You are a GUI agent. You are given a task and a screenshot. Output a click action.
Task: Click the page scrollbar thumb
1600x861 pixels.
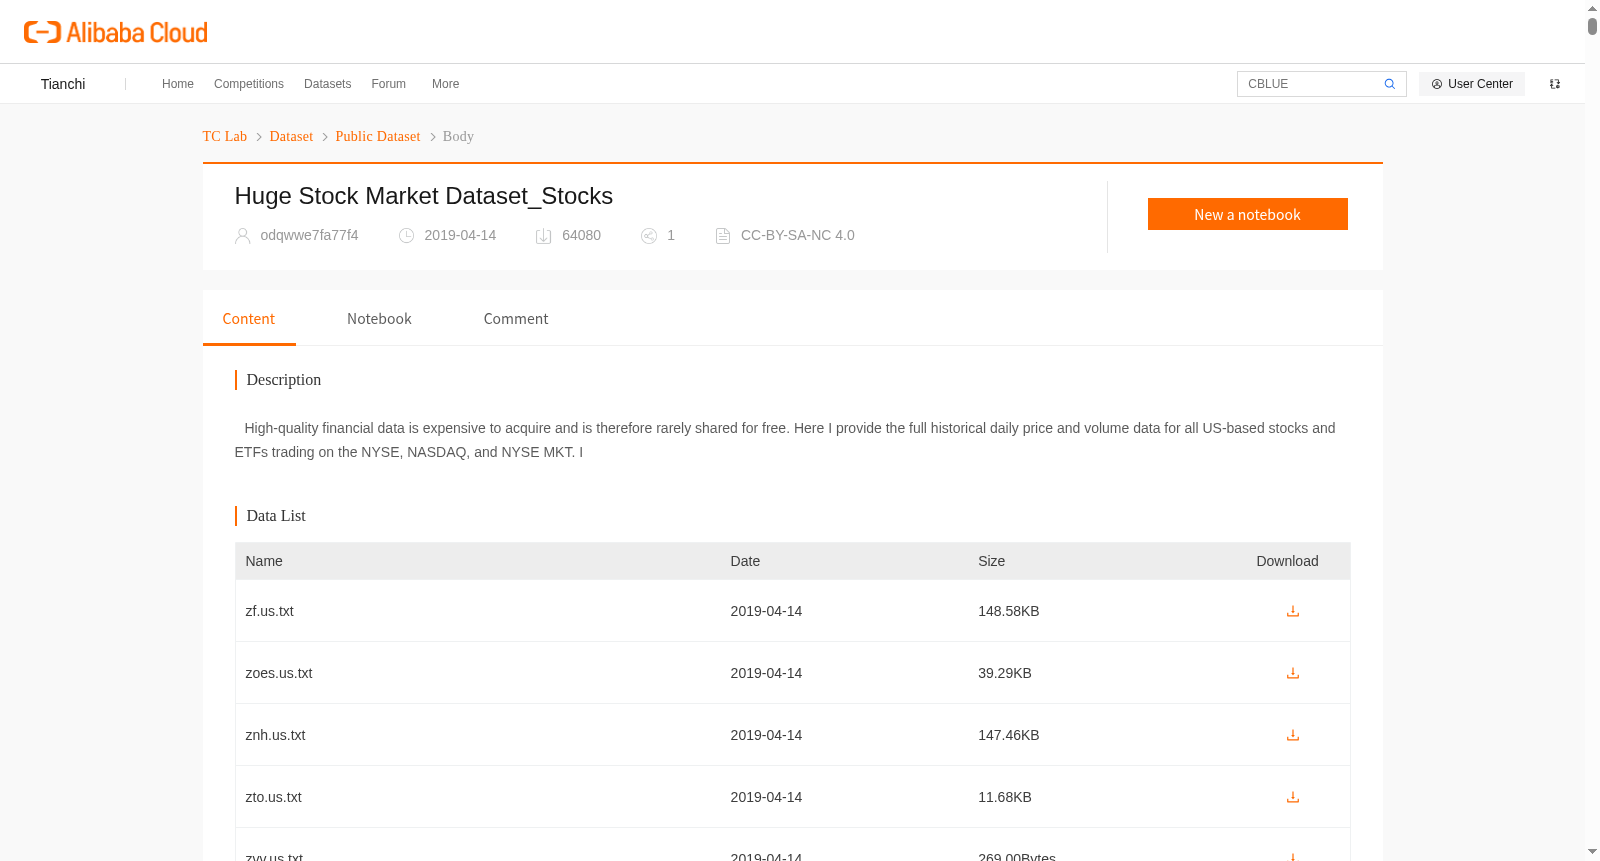[1592, 26]
